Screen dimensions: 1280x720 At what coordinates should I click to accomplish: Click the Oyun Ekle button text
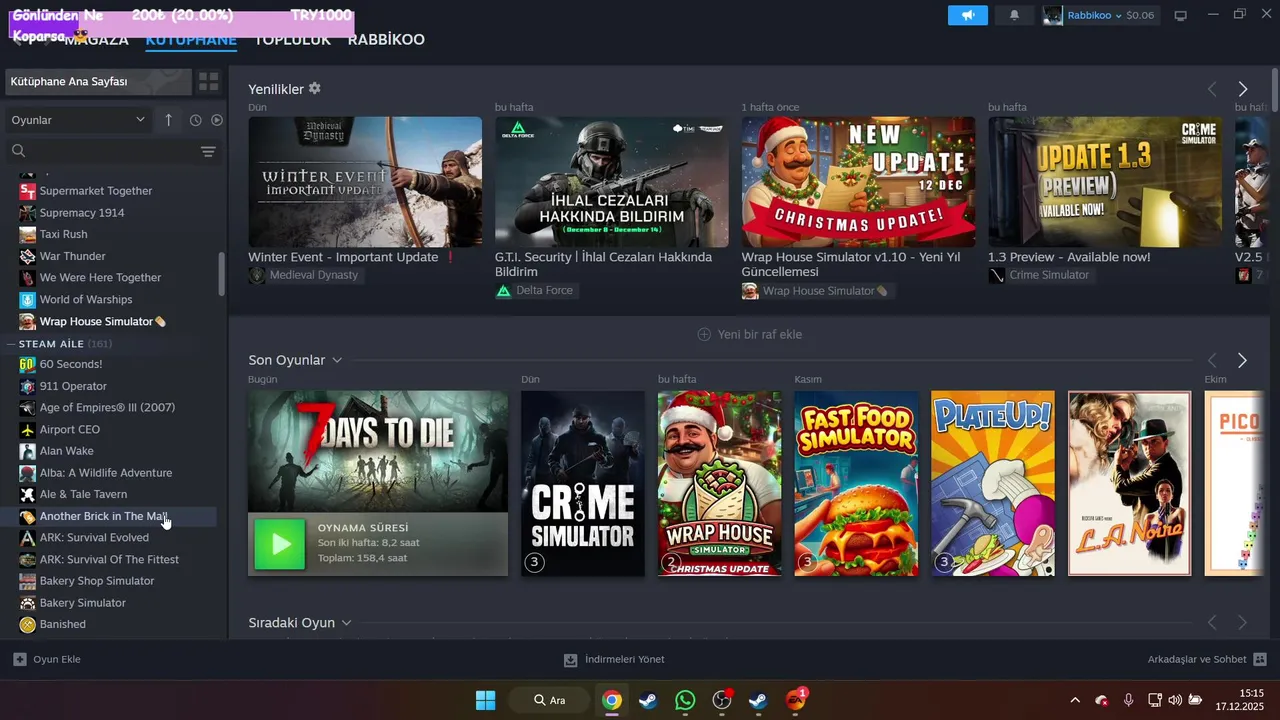point(57,659)
